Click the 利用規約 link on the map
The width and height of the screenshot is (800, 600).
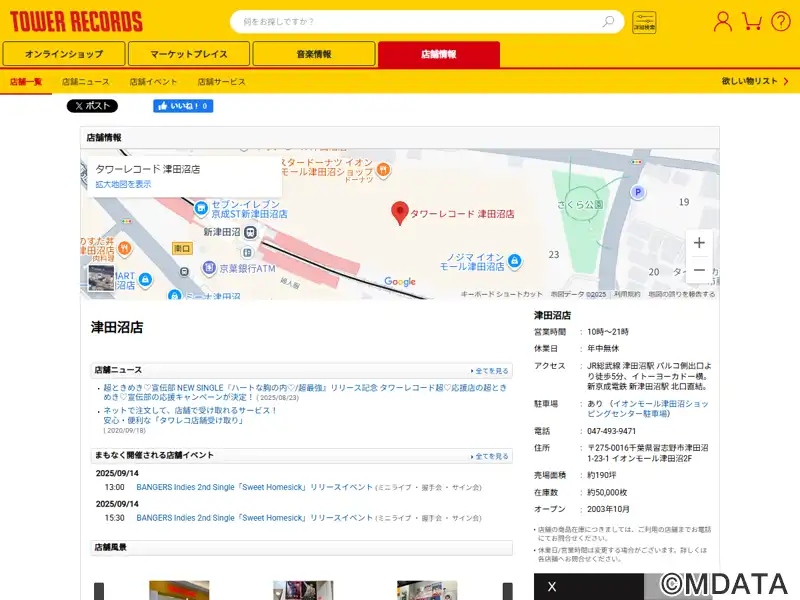pyautogui.click(x=627, y=294)
